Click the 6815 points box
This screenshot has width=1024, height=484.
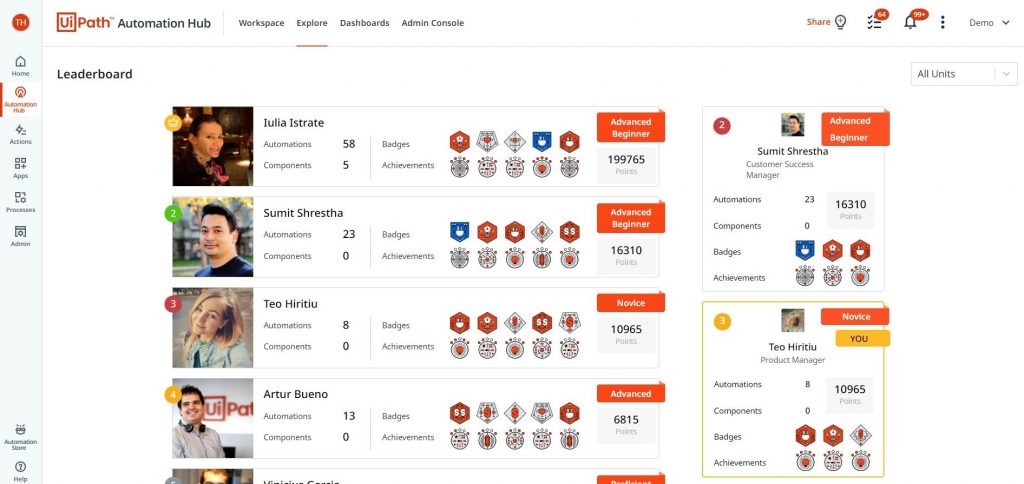626,425
